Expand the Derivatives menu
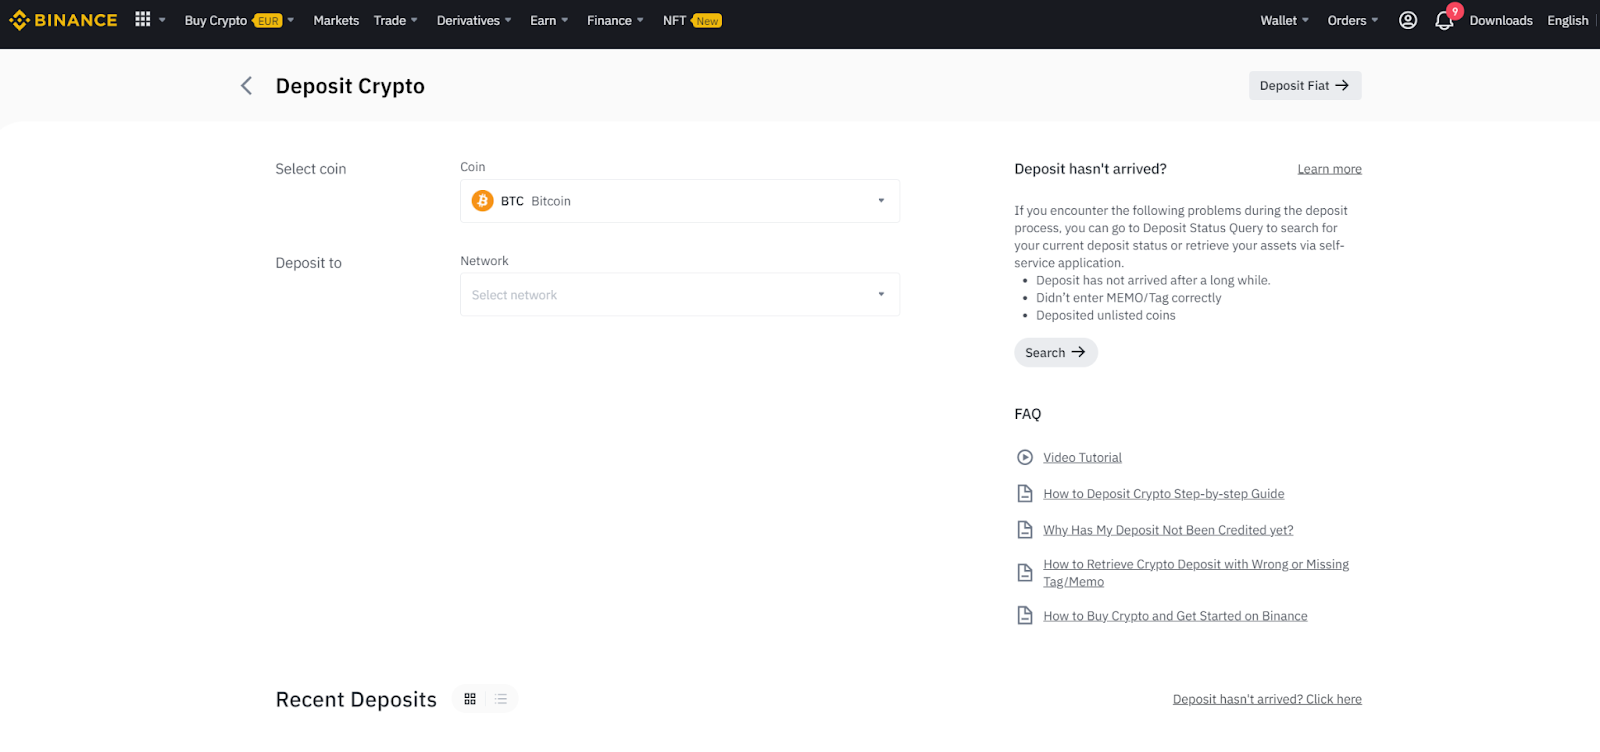This screenshot has width=1600, height=752. tap(474, 21)
